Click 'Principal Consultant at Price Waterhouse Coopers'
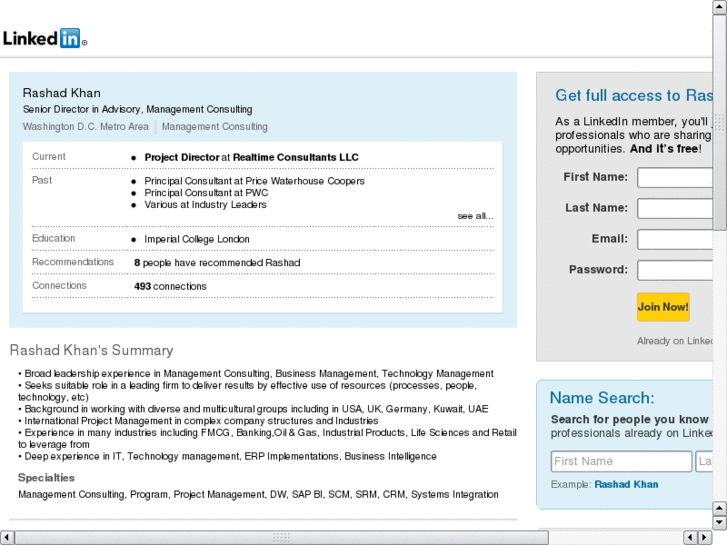 pyautogui.click(x=255, y=181)
